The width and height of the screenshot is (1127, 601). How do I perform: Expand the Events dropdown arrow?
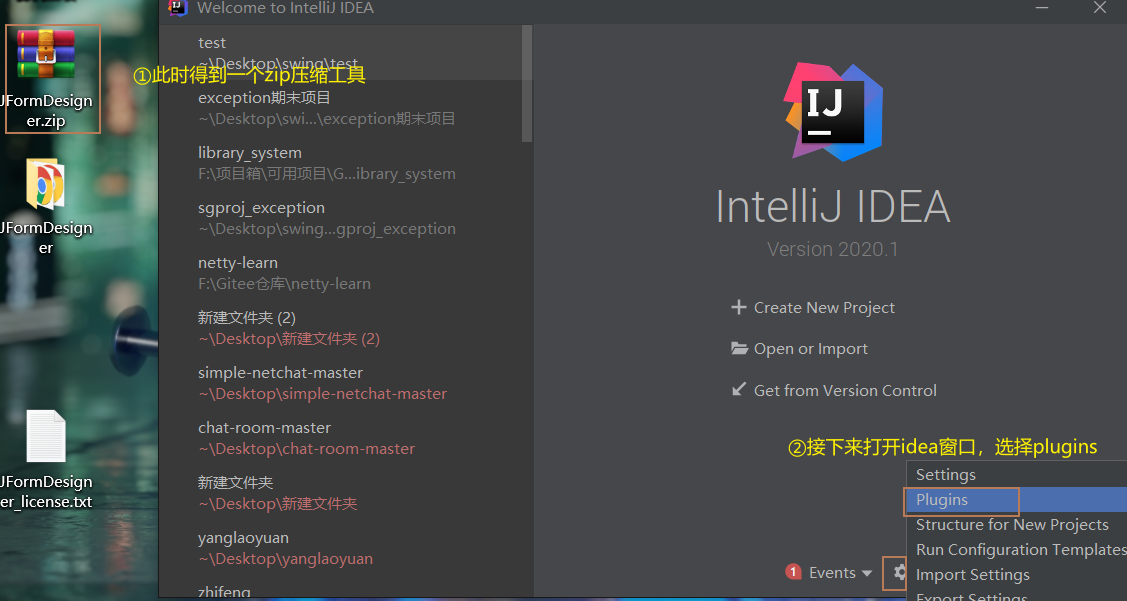[x=866, y=574]
